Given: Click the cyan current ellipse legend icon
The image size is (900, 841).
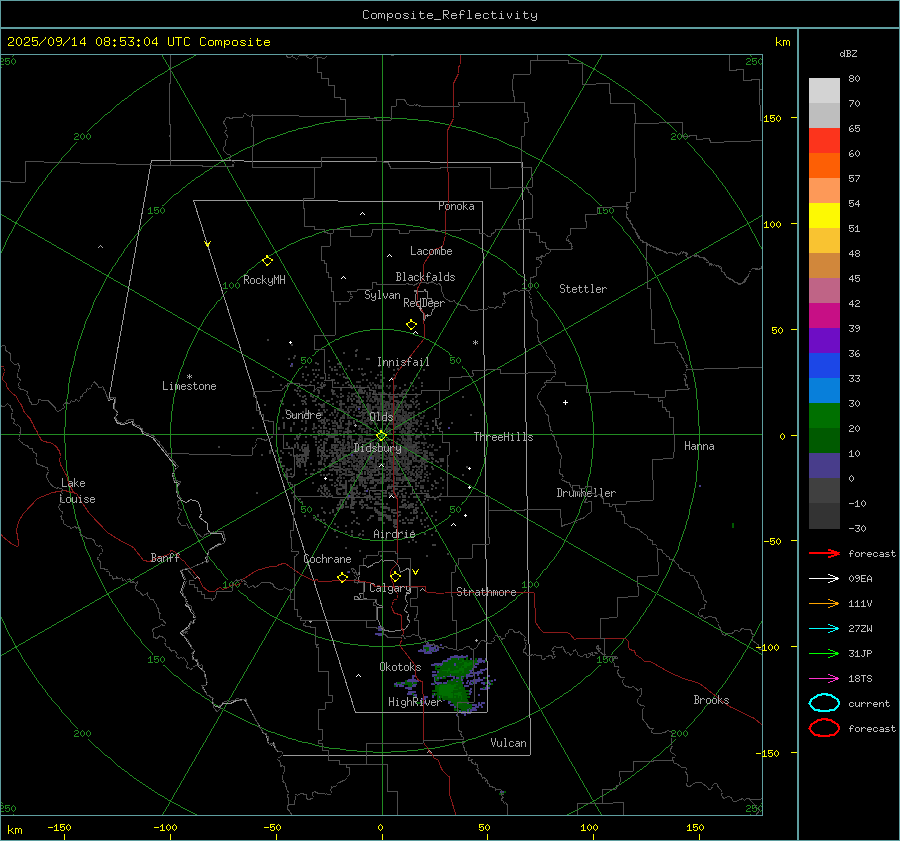Looking at the screenshot, I should (824, 703).
